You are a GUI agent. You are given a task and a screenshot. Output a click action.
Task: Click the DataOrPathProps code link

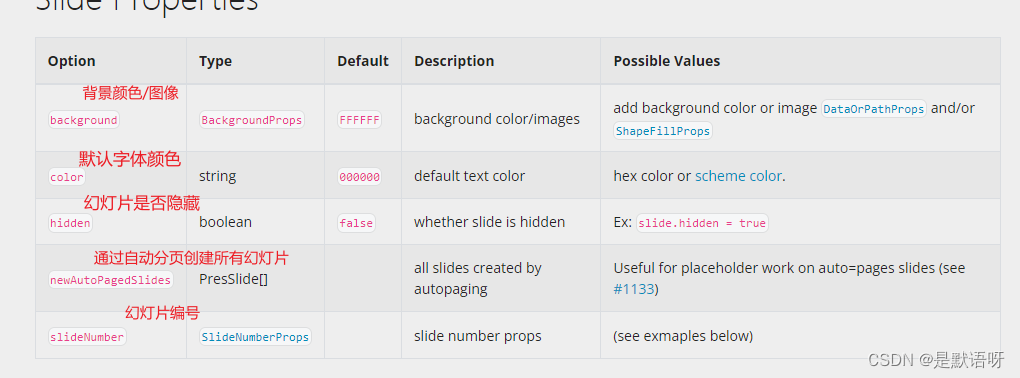pos(874,109)
